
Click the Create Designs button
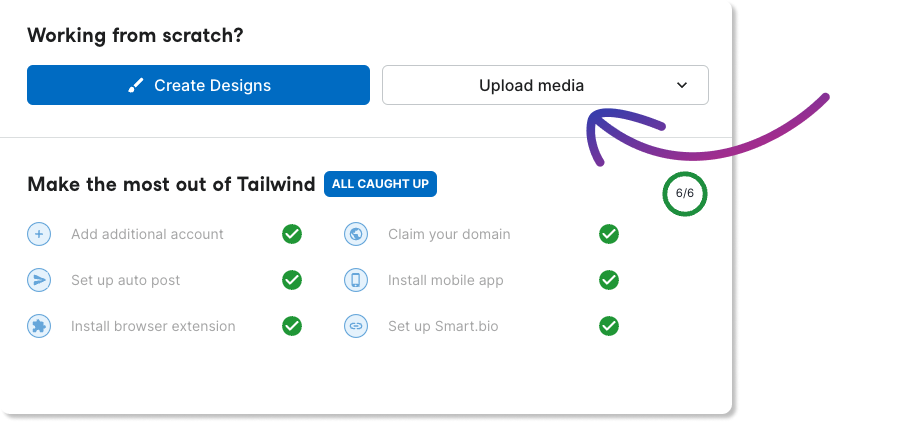(x=198, y=85)
